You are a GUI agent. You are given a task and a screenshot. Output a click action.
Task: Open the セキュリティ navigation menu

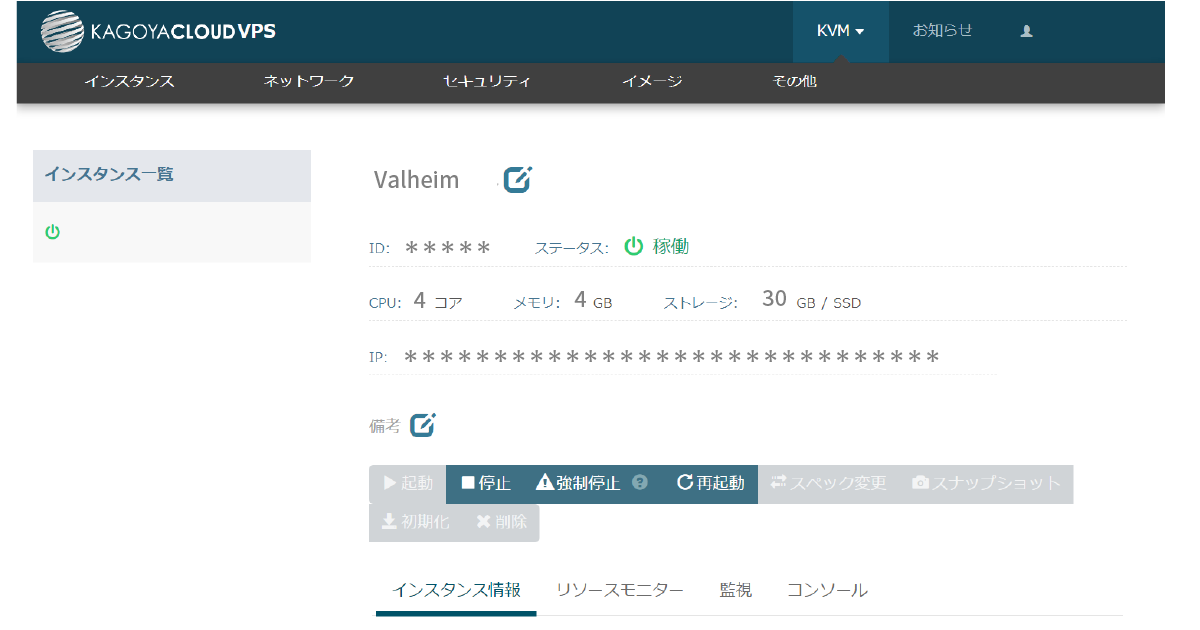486,81
